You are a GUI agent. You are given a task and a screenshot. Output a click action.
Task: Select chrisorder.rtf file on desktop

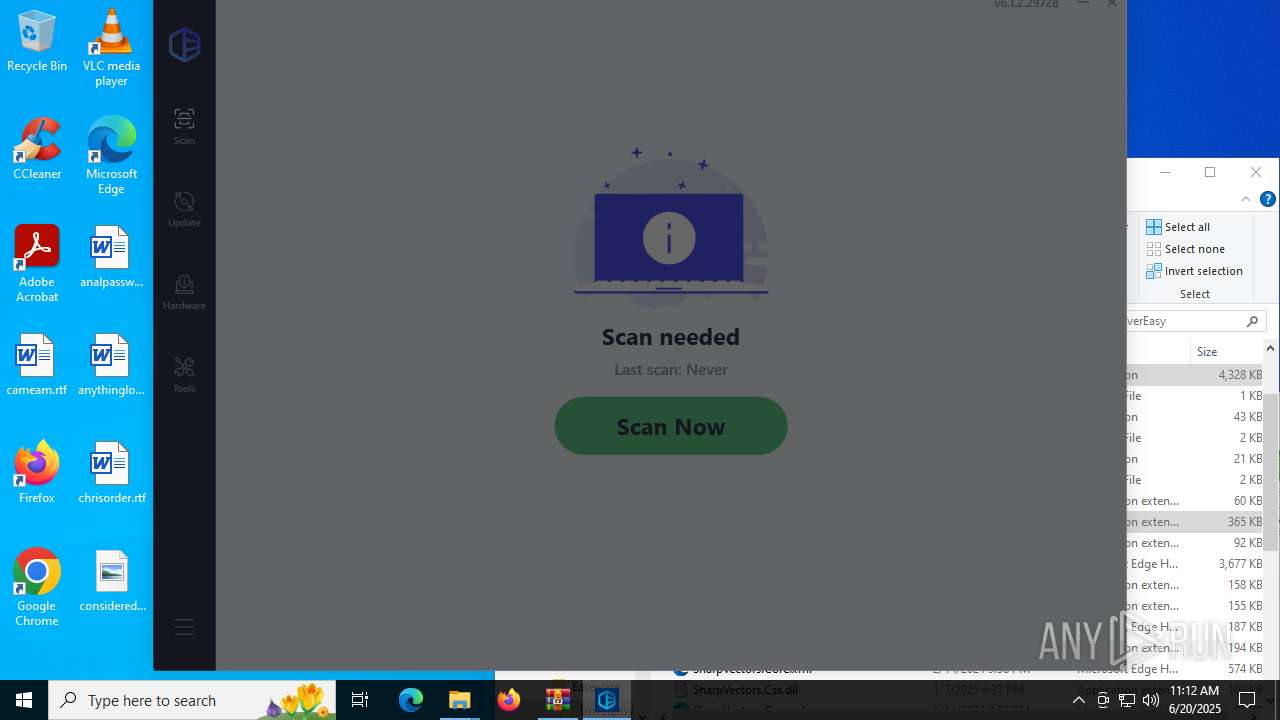(111, 473)
